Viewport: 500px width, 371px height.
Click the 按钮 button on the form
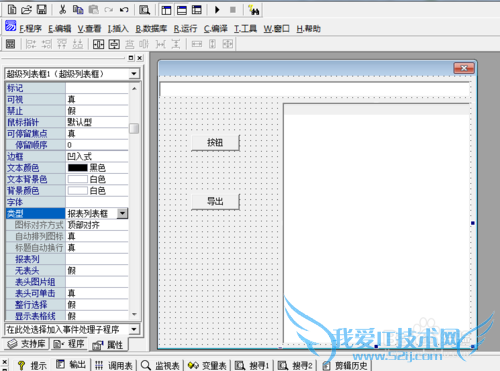[215, 143]
